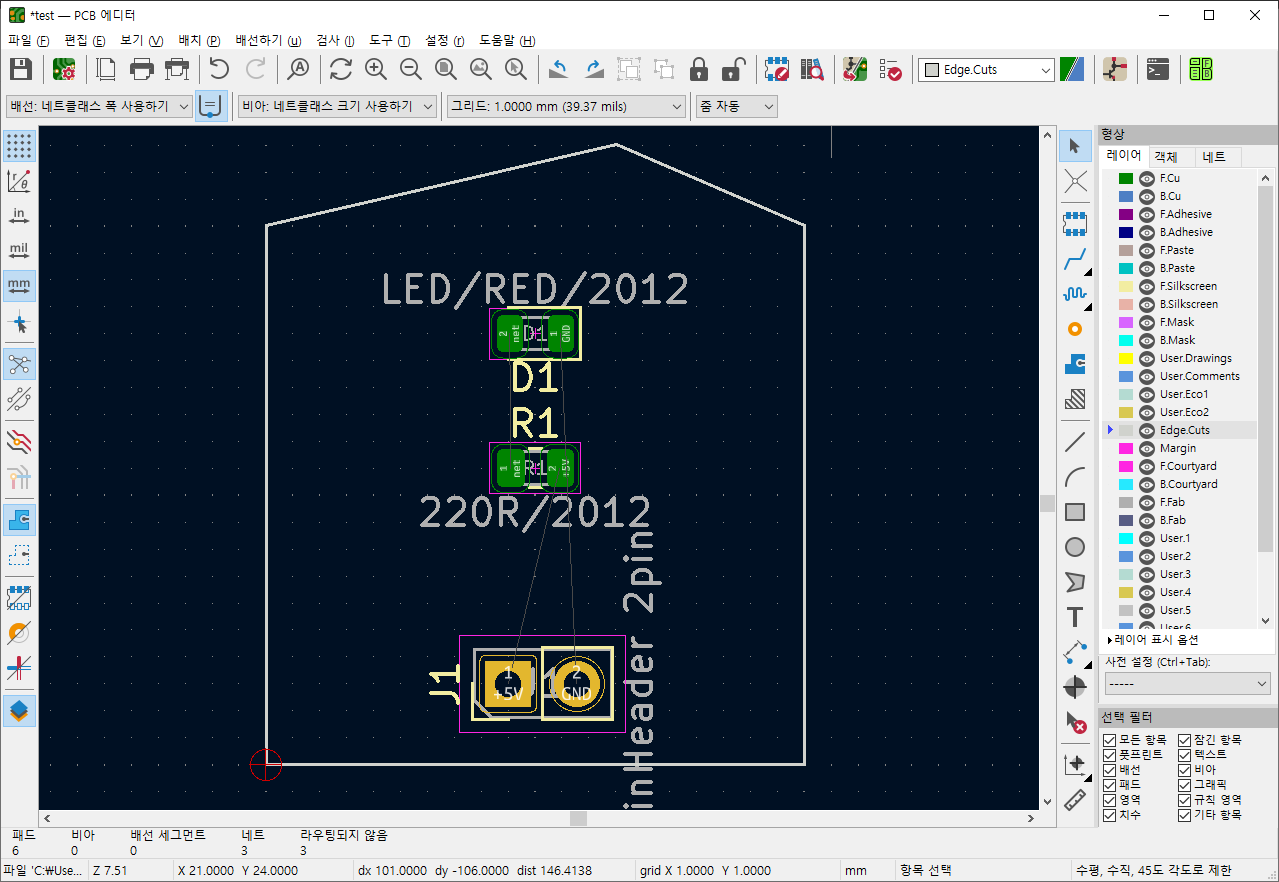Switch to the 객체 tab

click(x=1166, y=157)
